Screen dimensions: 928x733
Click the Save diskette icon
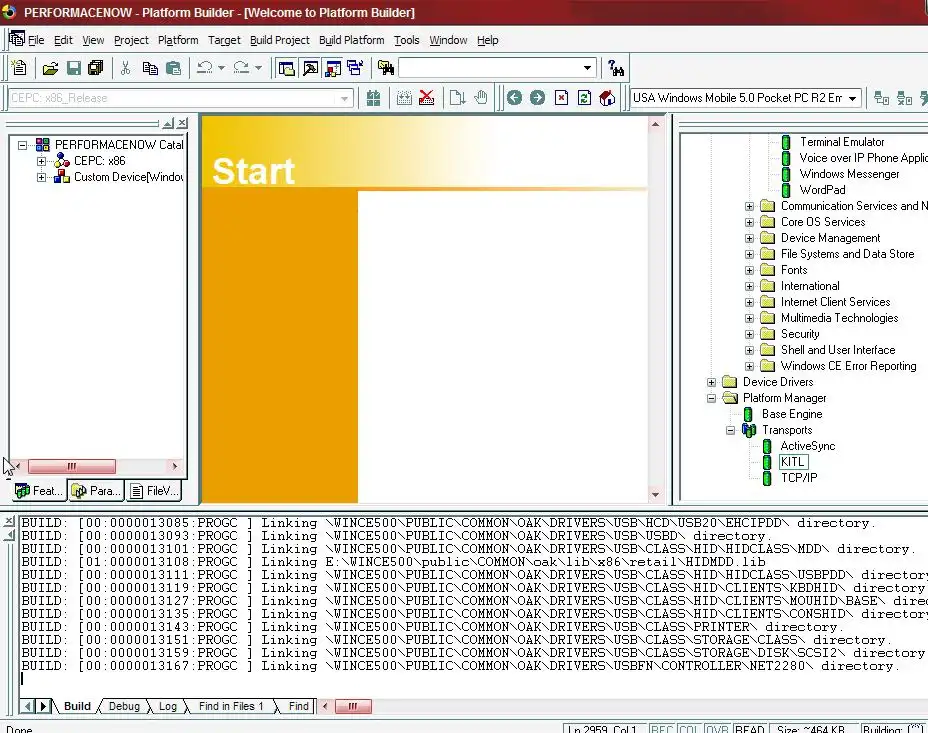pos(73,69)
